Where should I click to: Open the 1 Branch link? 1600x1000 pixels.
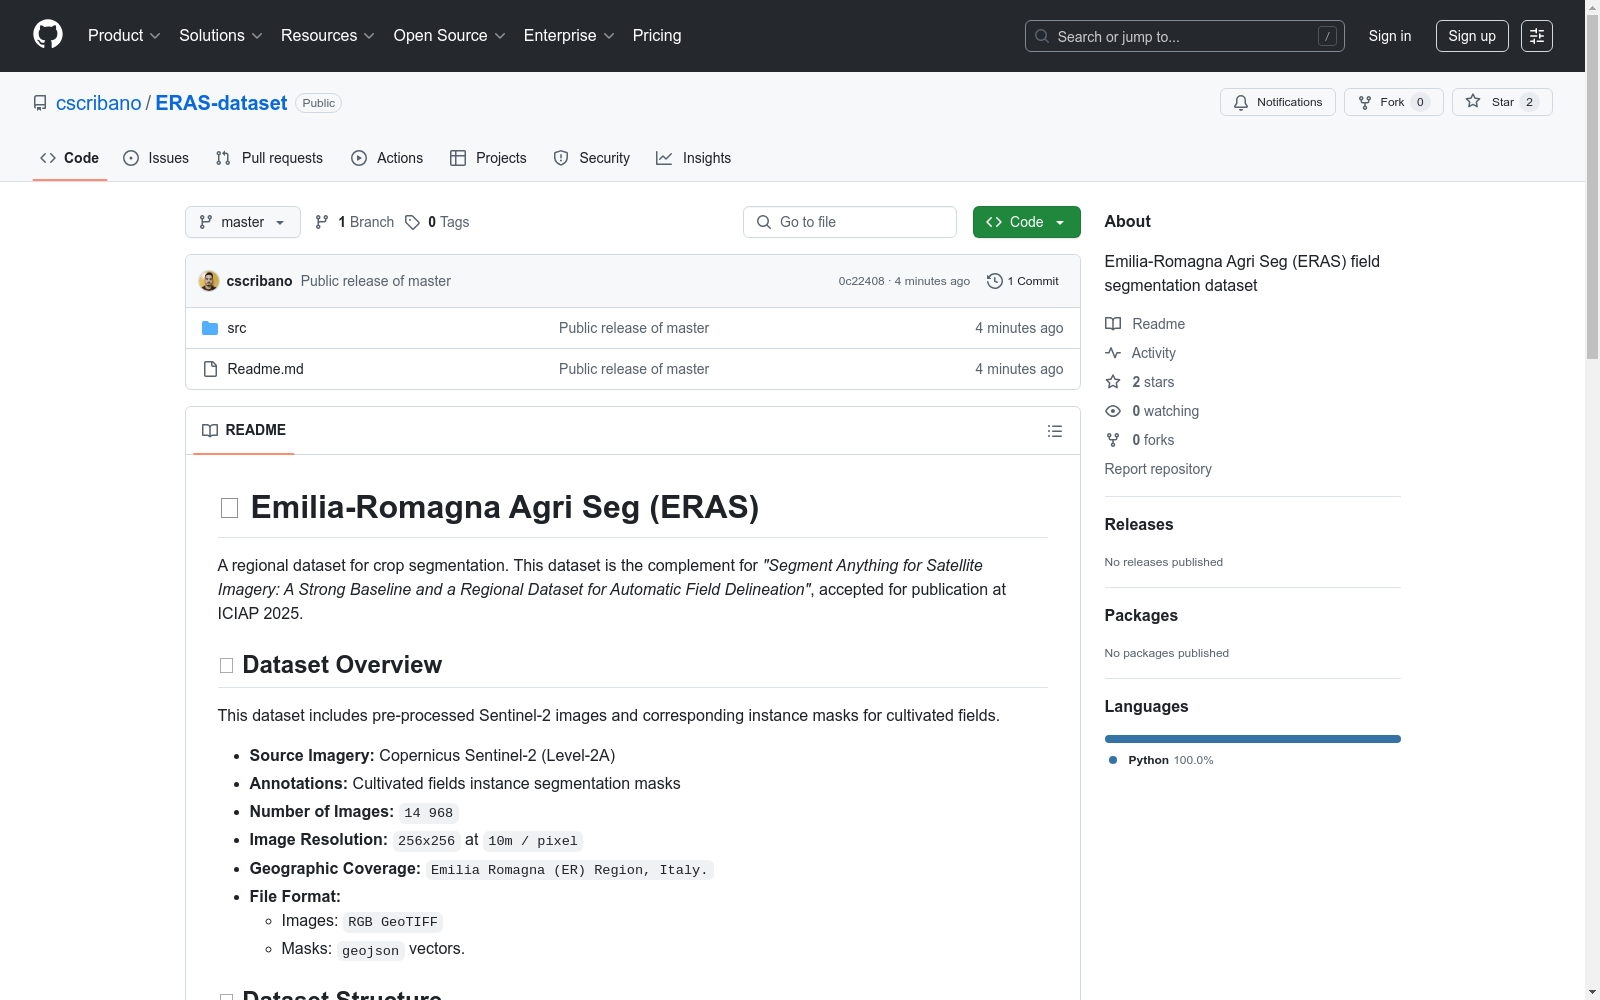(x=355, y=222)
